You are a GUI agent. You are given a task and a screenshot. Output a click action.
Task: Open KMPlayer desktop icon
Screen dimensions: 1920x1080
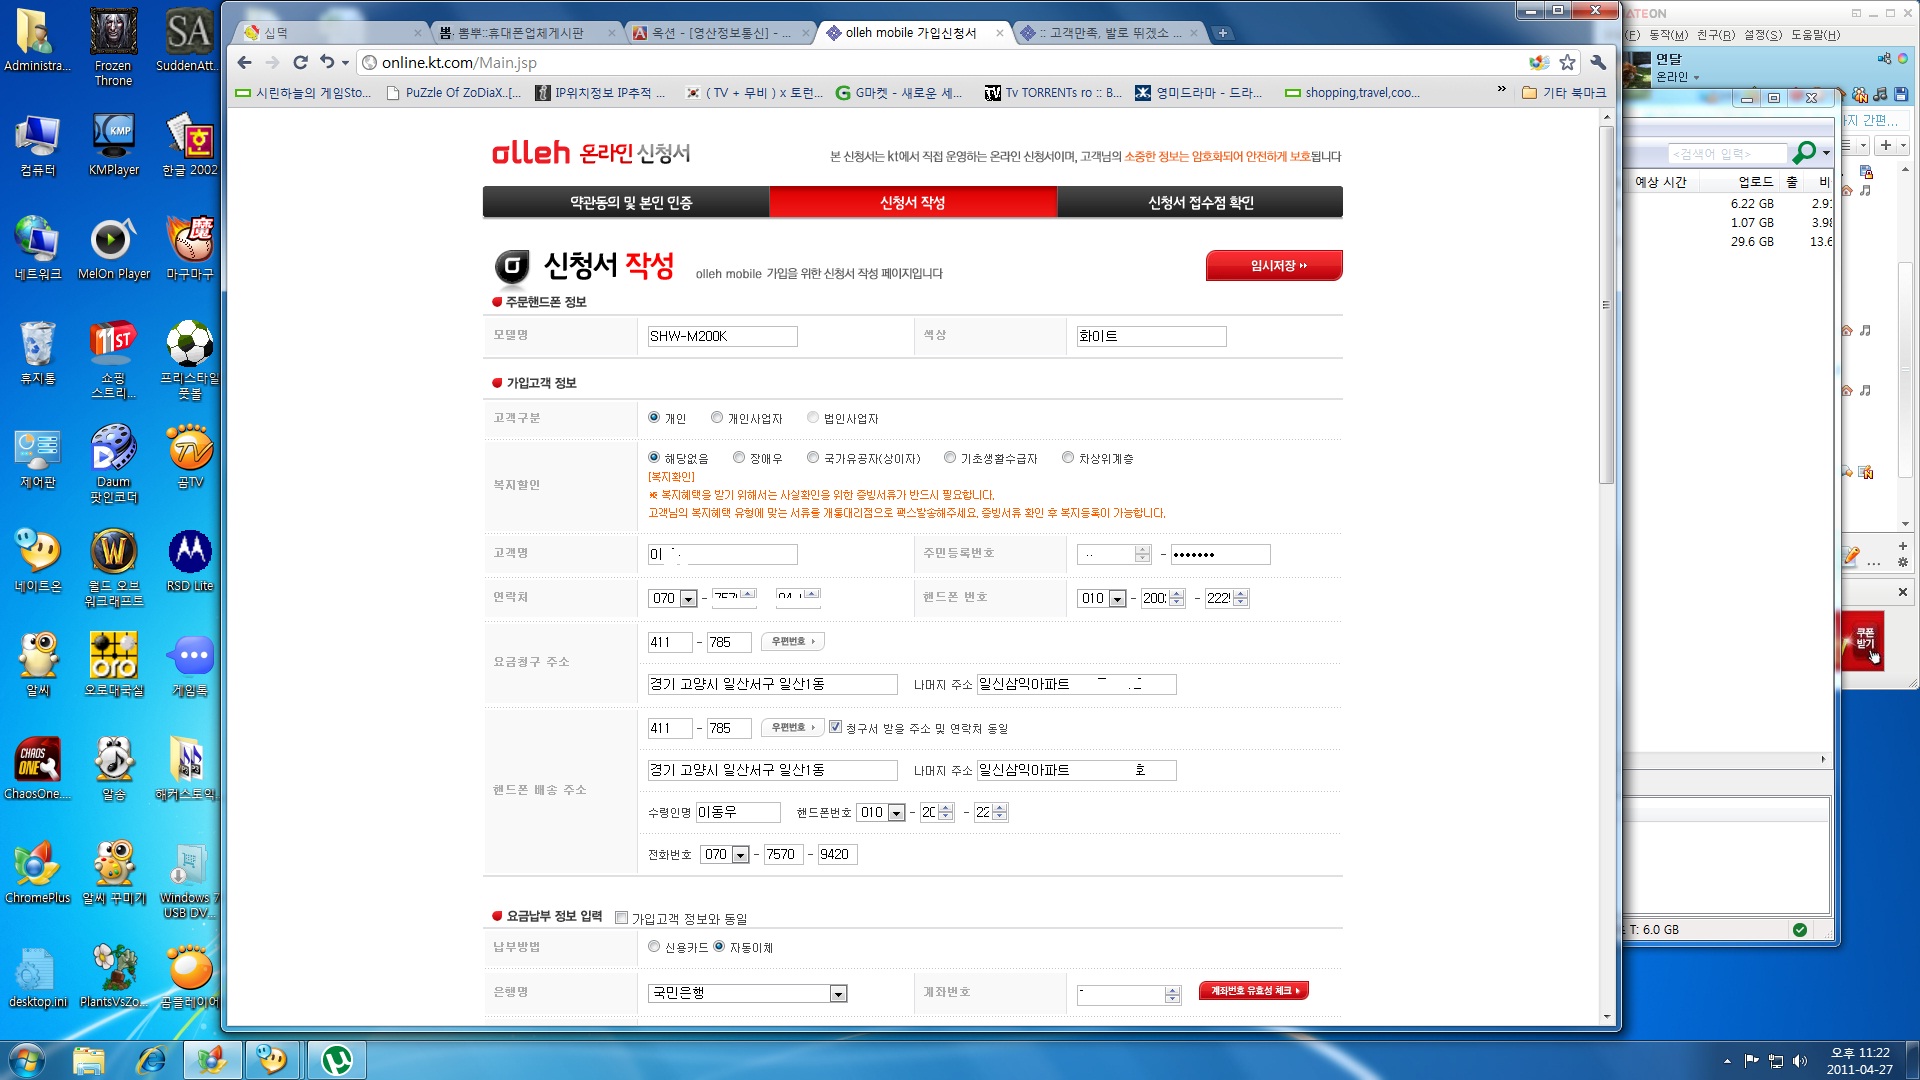[113, 143]
